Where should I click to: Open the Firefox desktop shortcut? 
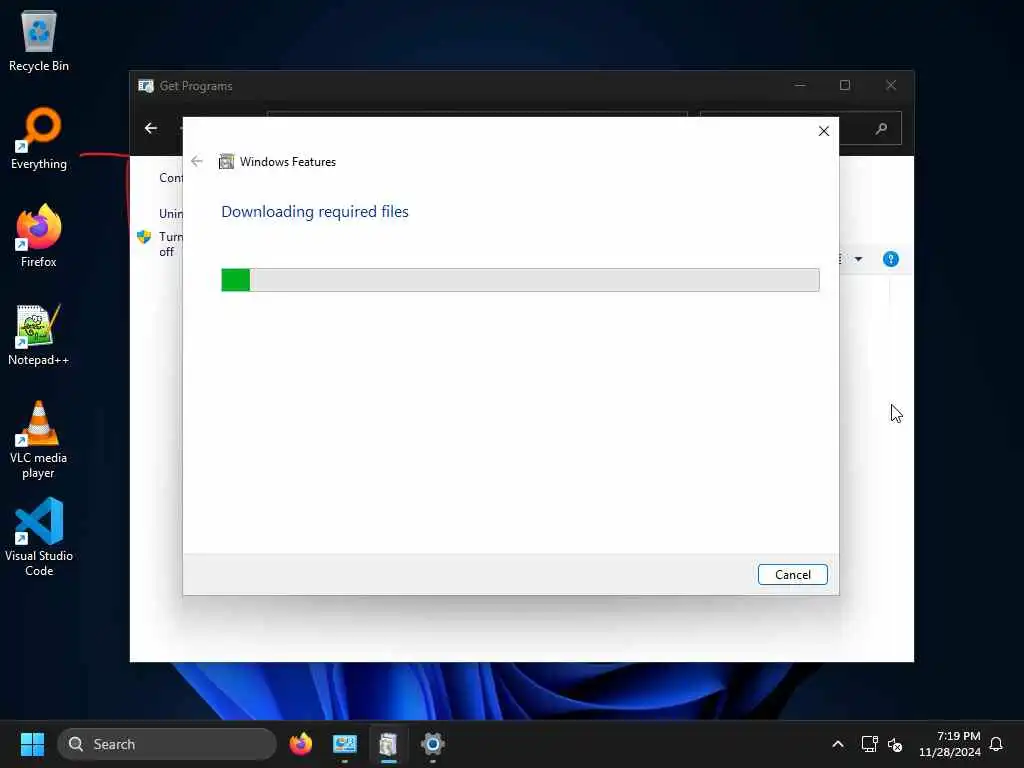click(39, 236)
